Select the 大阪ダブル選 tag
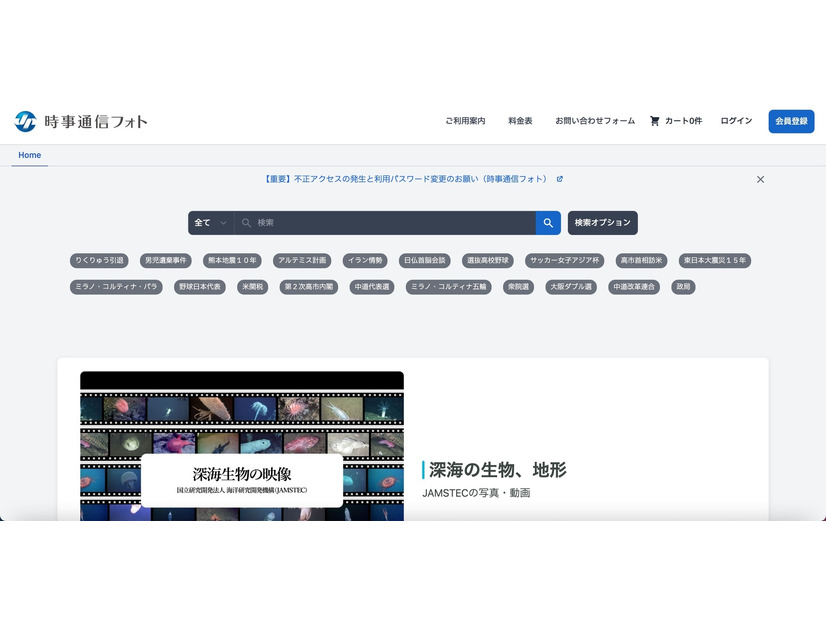Image resolution: width=826 pixels, height=620 pixels. point(571,287)
